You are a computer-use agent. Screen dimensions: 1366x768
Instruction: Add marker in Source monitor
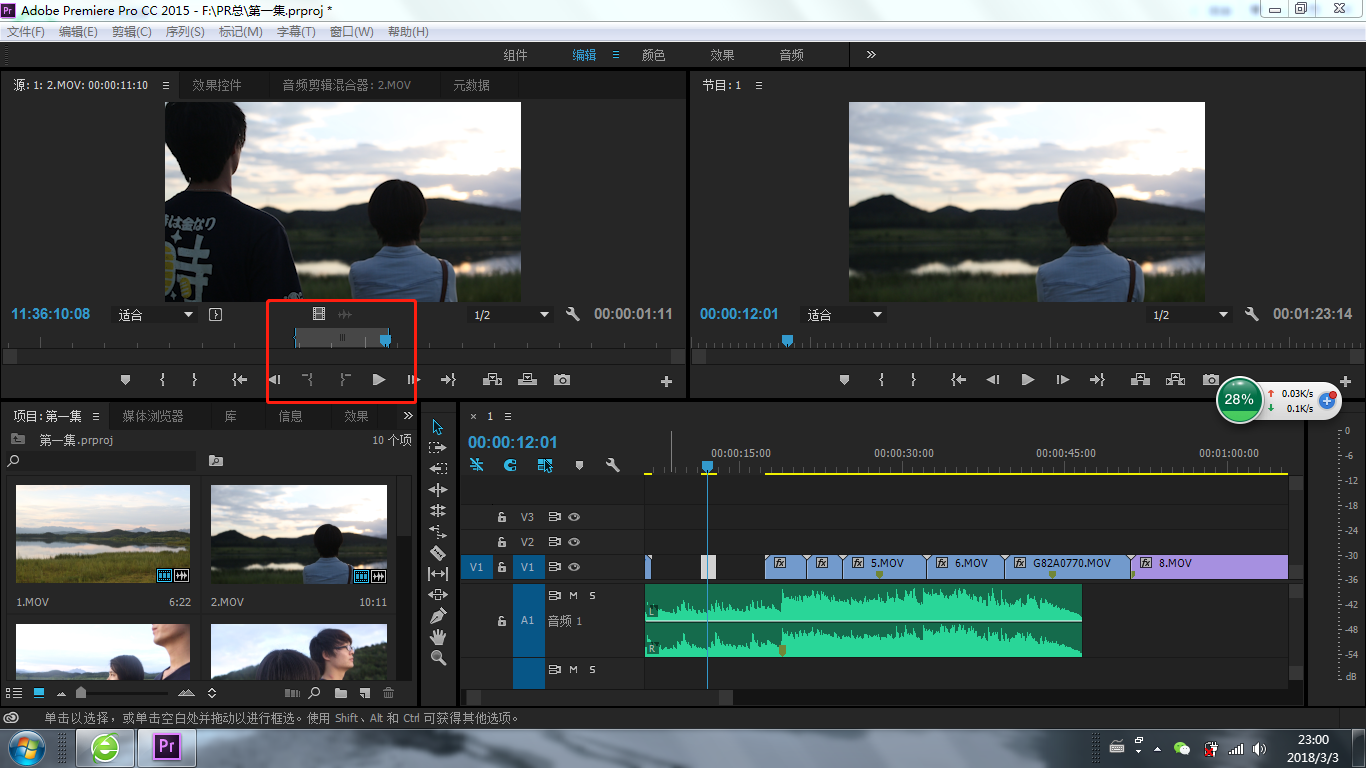click(x=125, y=380)
